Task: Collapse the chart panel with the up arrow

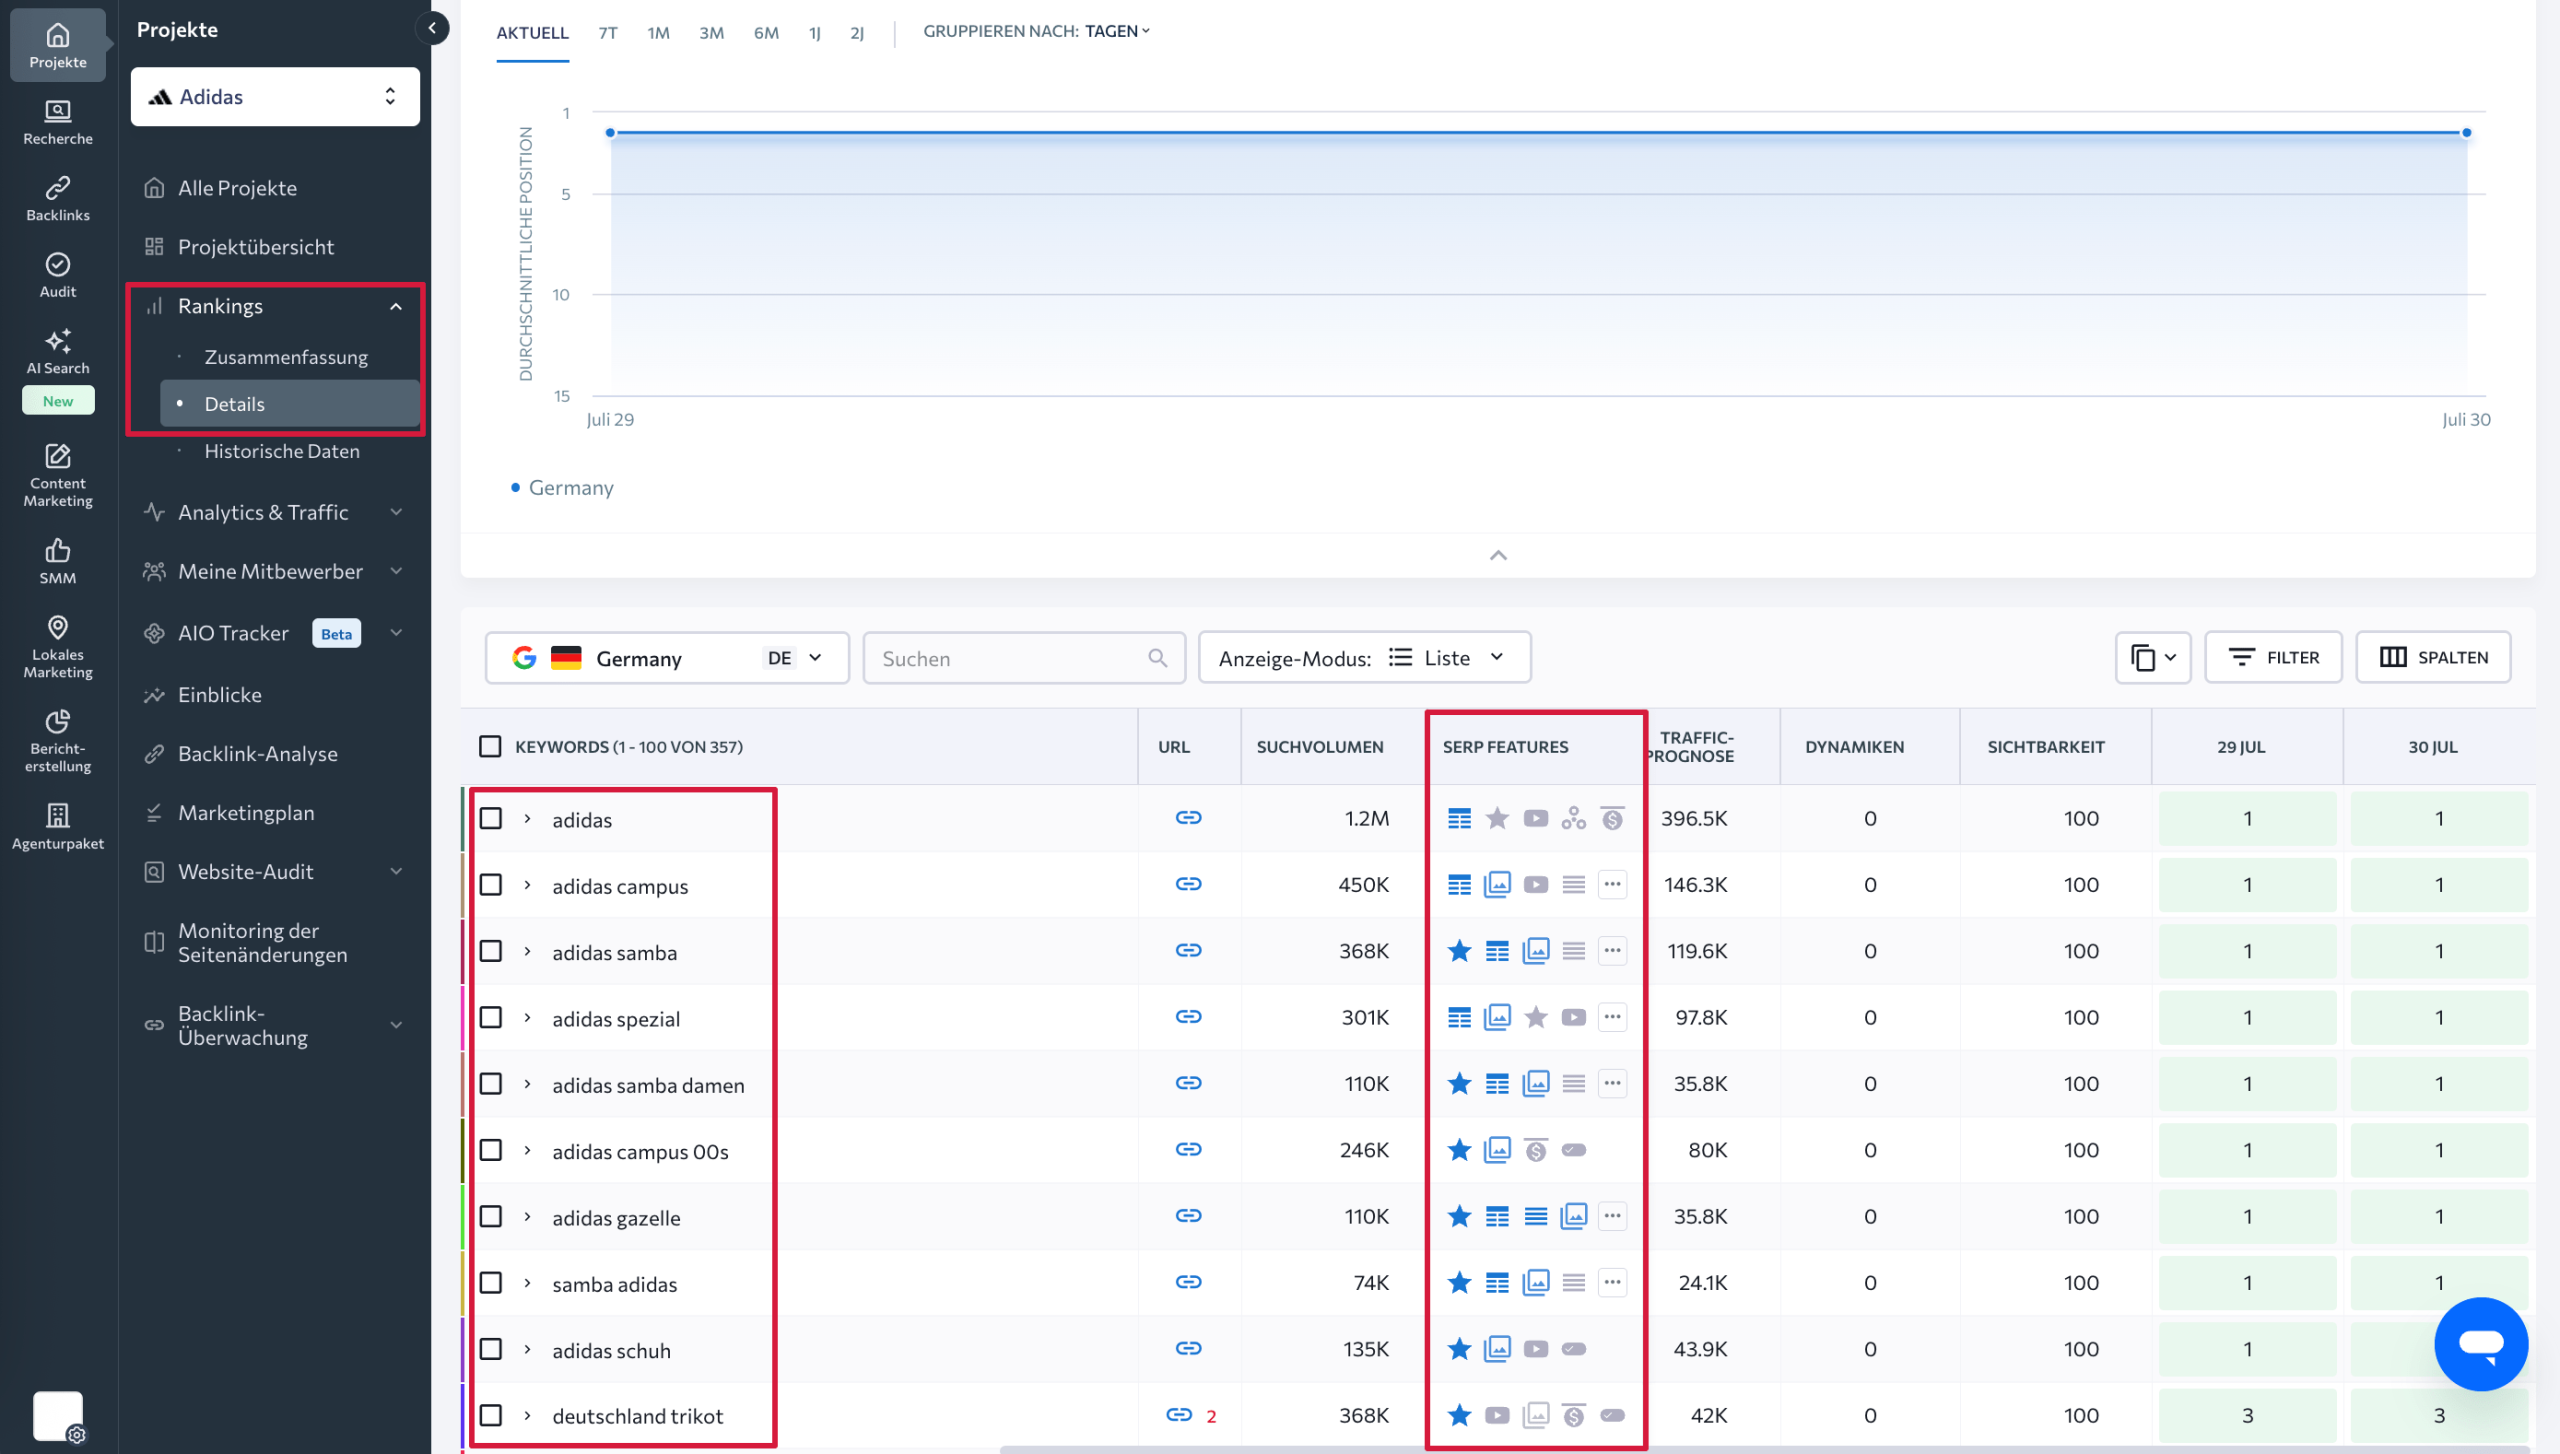Action: [1498, 556]
